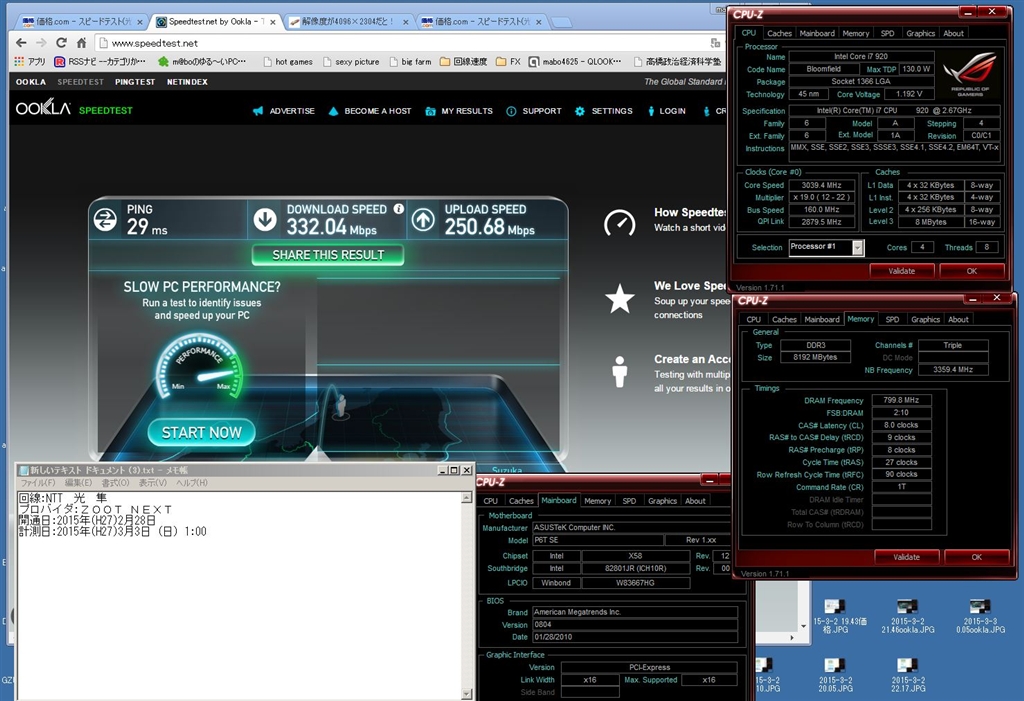This screenshot has height=701, width=1024.
Task: Open the SETTINGS link
Action: tap(604, 111)
